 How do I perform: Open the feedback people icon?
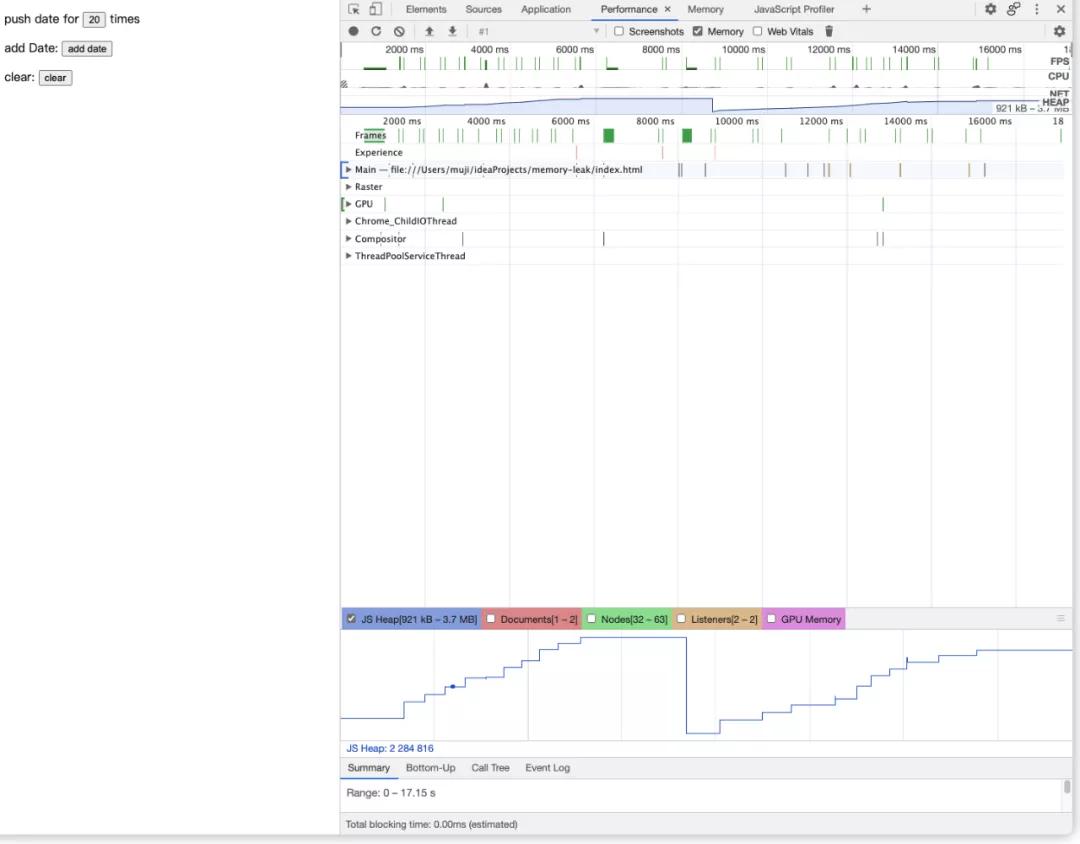(1013, 9)
